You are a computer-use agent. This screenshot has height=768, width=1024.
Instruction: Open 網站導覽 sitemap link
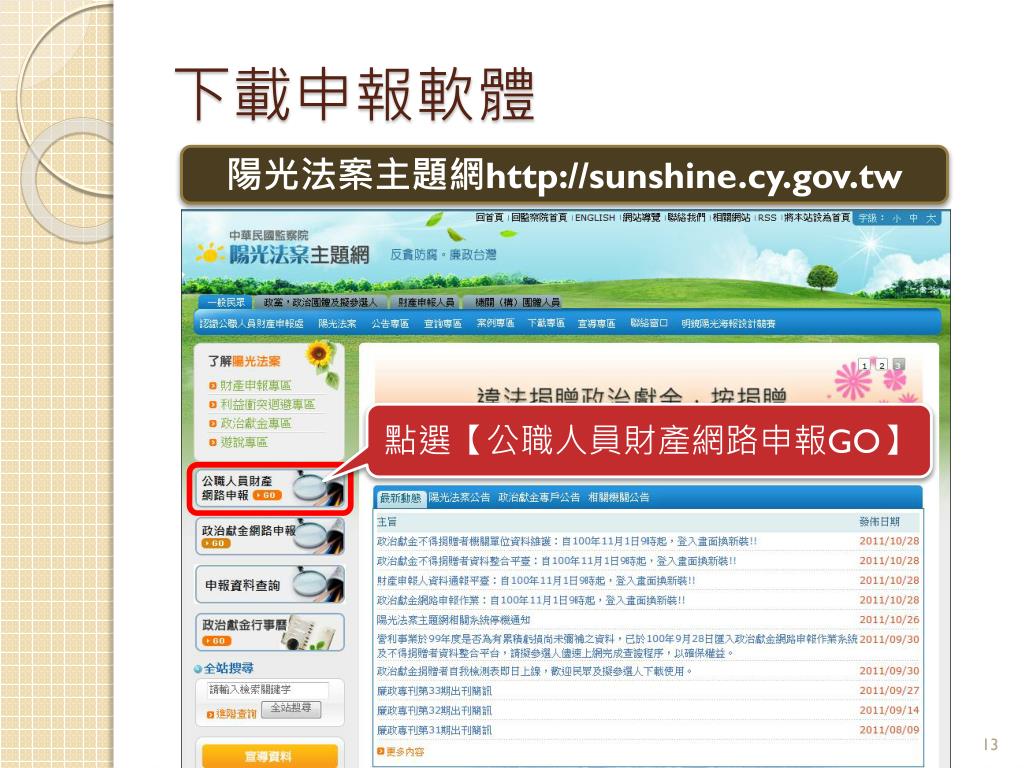[641, 217]
